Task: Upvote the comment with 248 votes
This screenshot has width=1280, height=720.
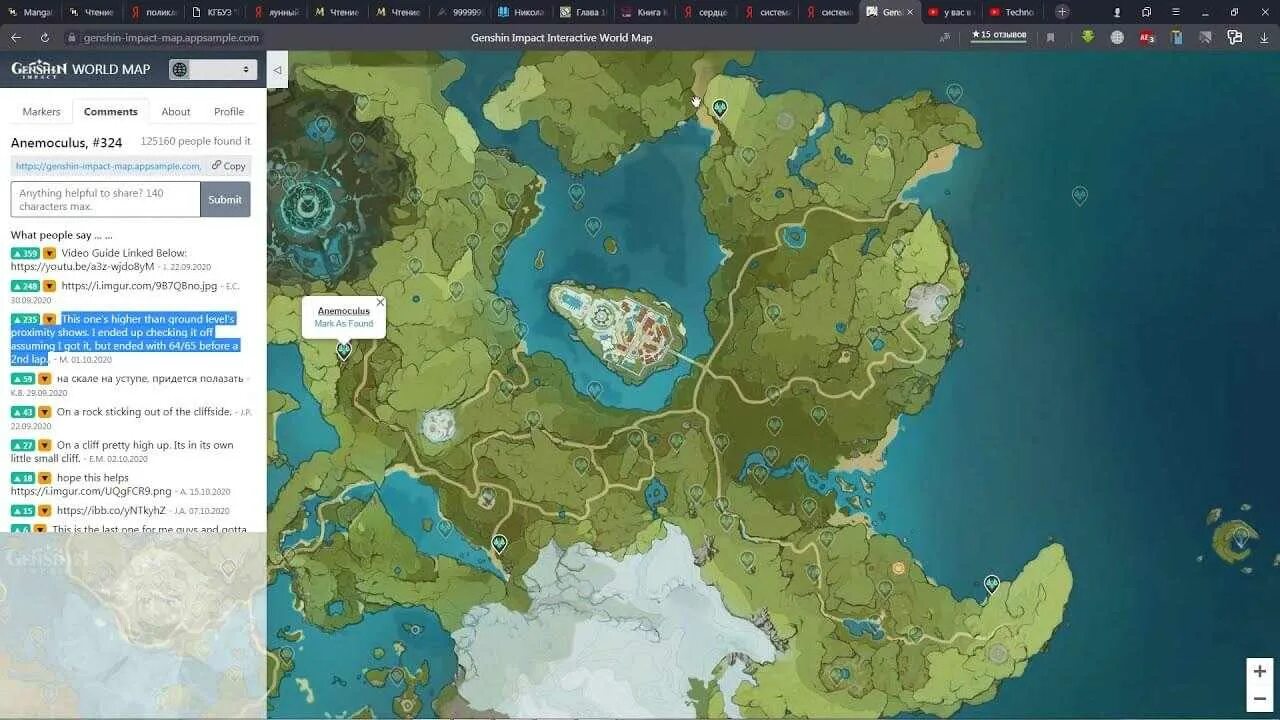Action: coord(25,286)
